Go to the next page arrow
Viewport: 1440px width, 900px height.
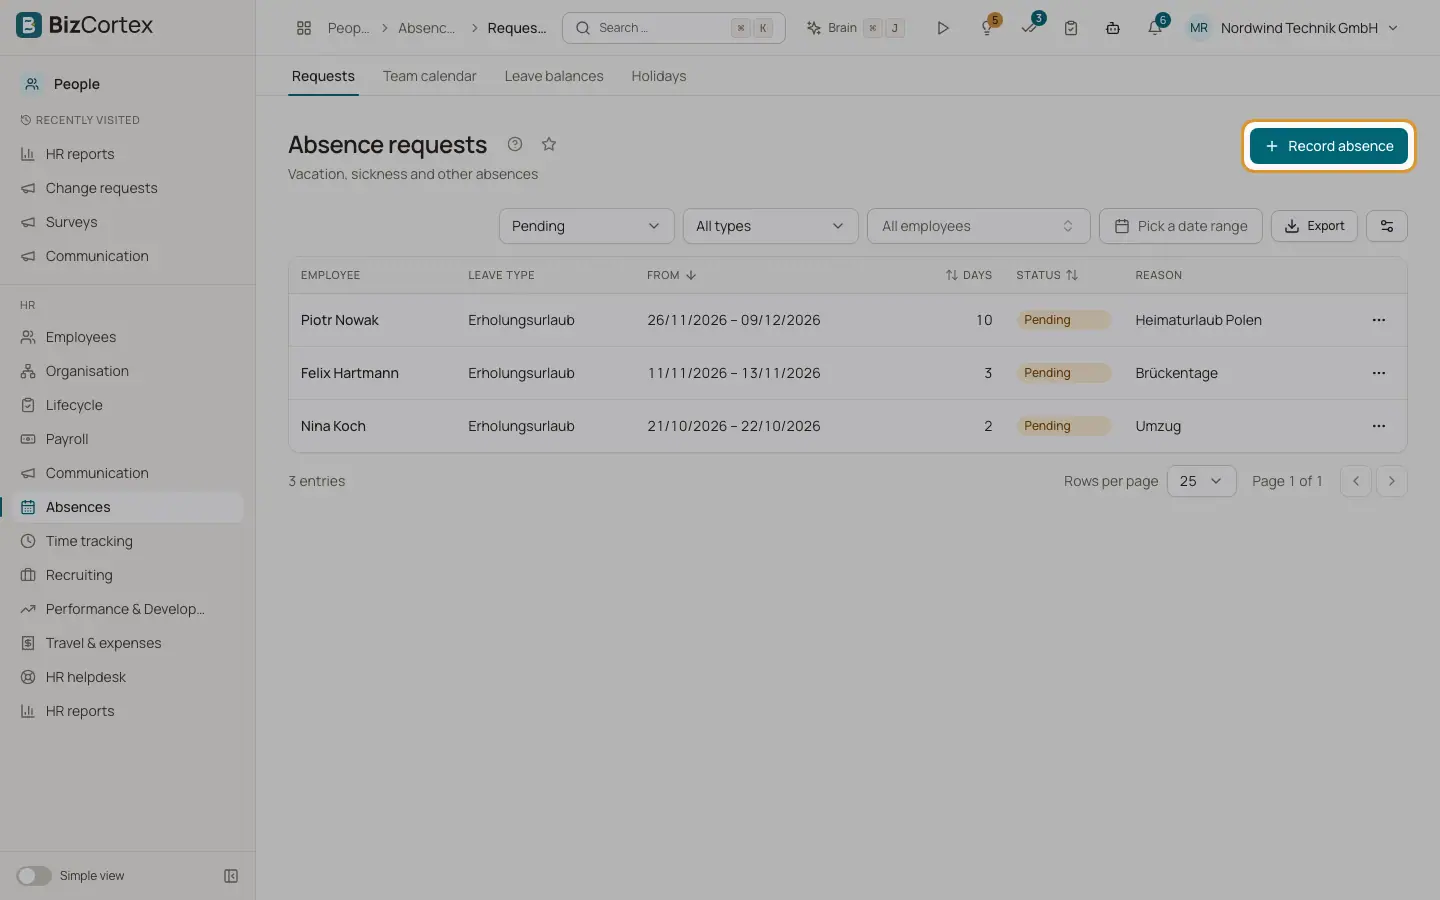click(x=1392, y=481)
